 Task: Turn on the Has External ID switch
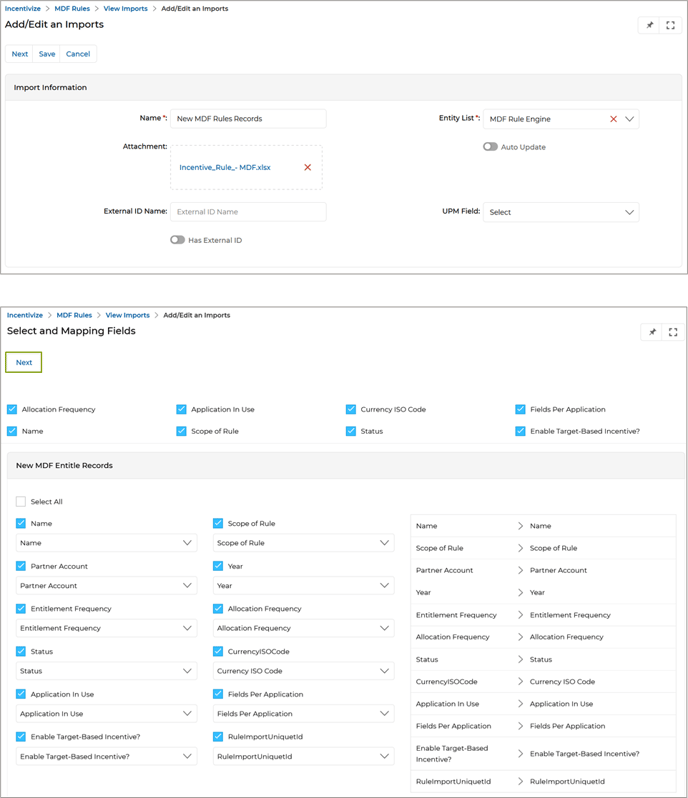[178, 240]
